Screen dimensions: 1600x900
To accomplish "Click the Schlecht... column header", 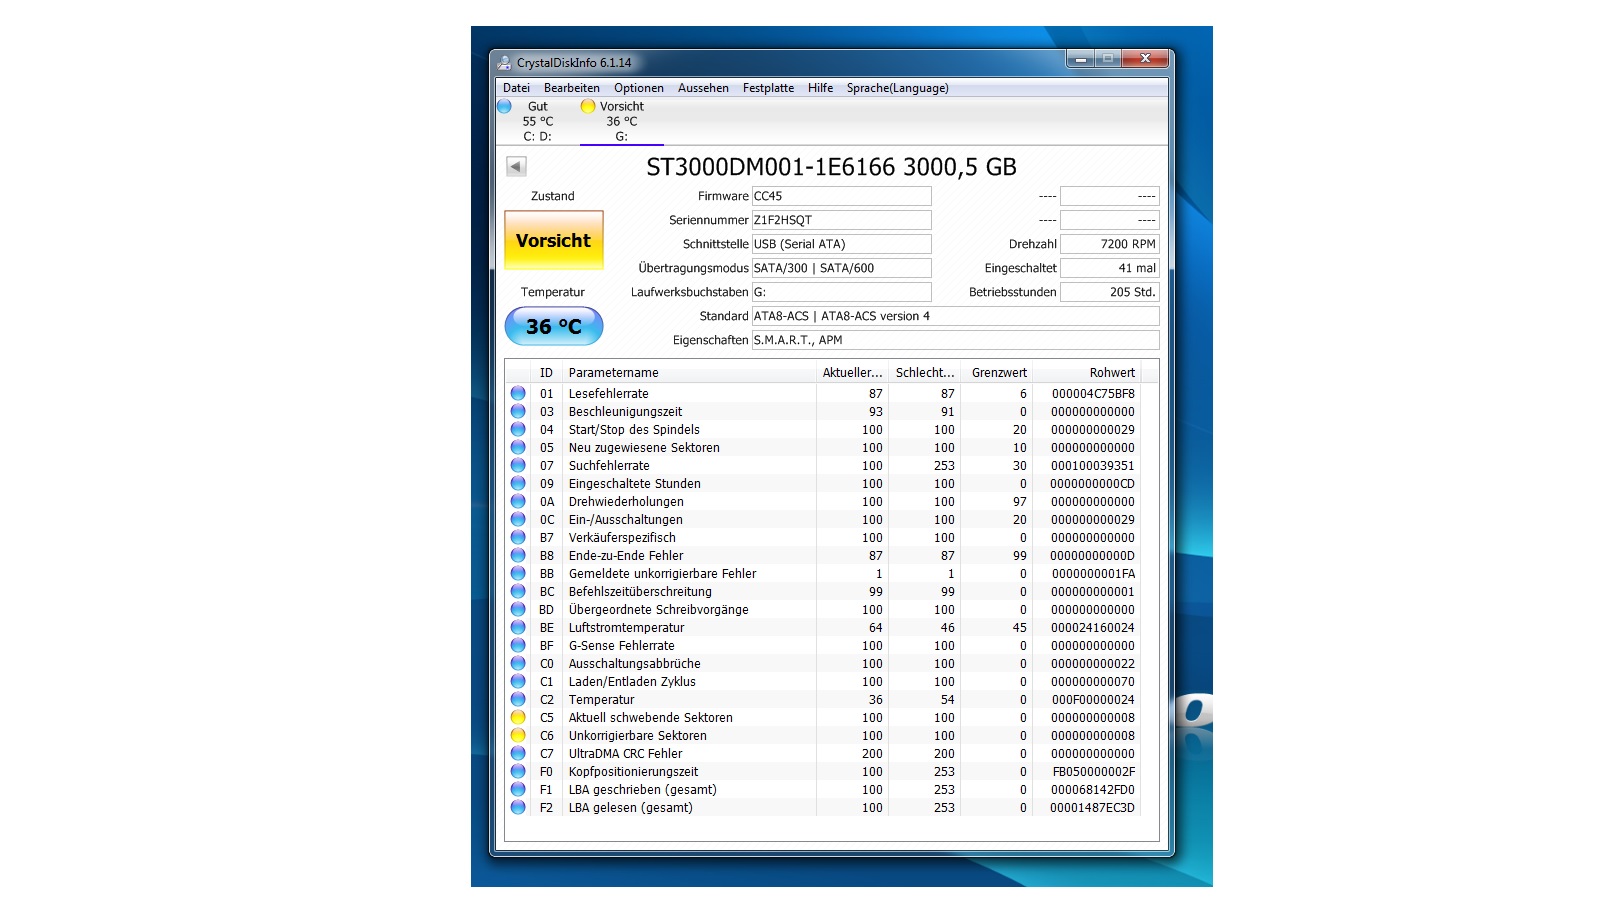I will coord(925,373).
